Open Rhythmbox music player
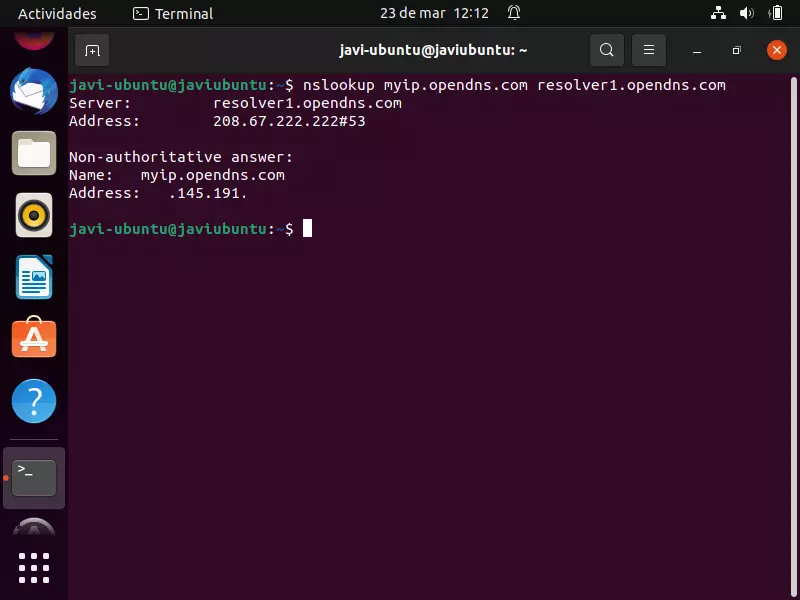The height and width of the screenshot is (600, 800). click(x=34, y=215)
